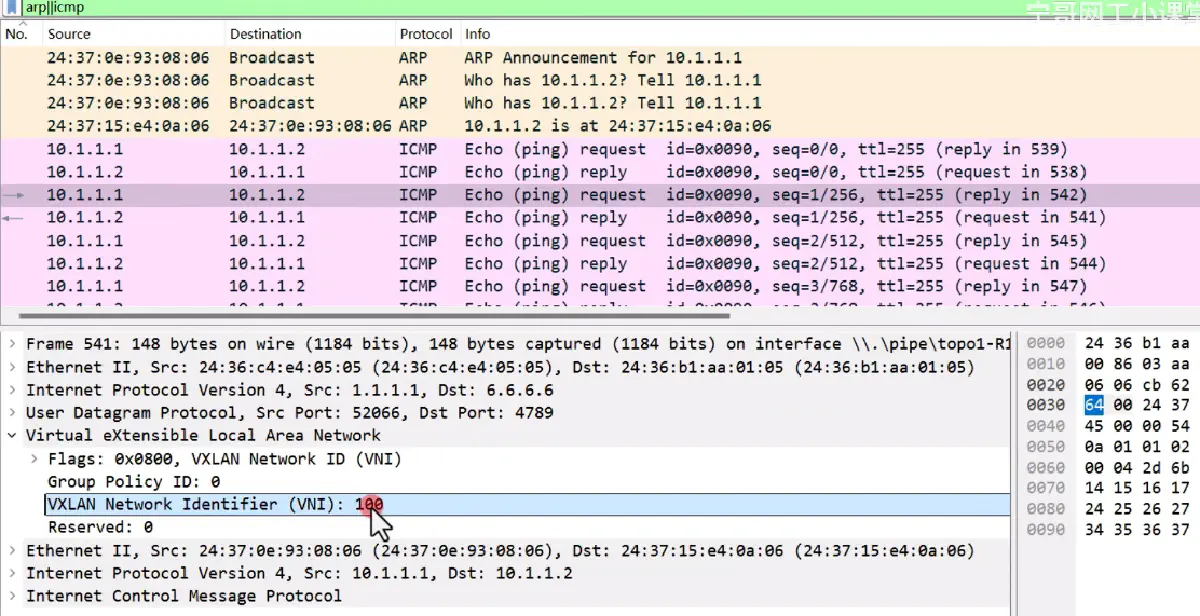Select the Echo request seq=0/0 packet
The height and width of the screenshot is (616, 1200).
[600, 149]
